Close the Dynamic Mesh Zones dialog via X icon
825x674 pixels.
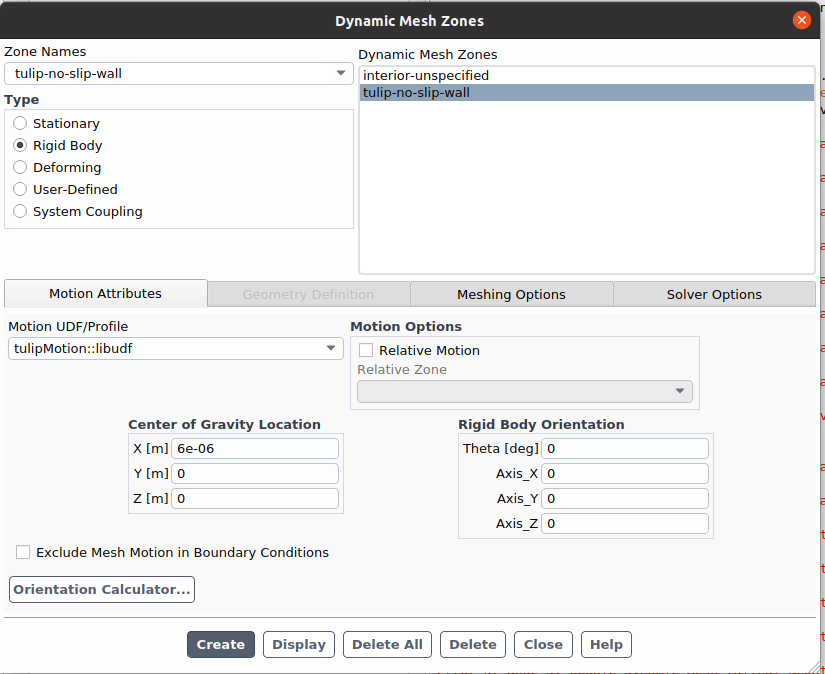(801, 20)
